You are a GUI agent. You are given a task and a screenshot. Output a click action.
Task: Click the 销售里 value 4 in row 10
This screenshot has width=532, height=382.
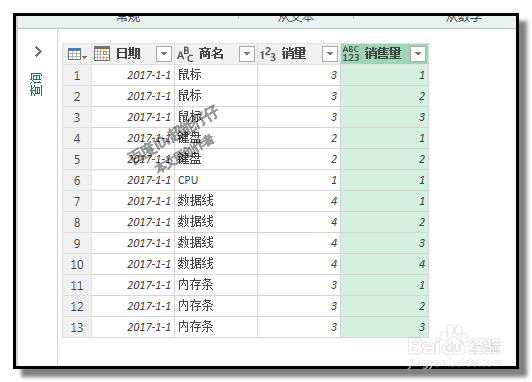coord(384,265)
